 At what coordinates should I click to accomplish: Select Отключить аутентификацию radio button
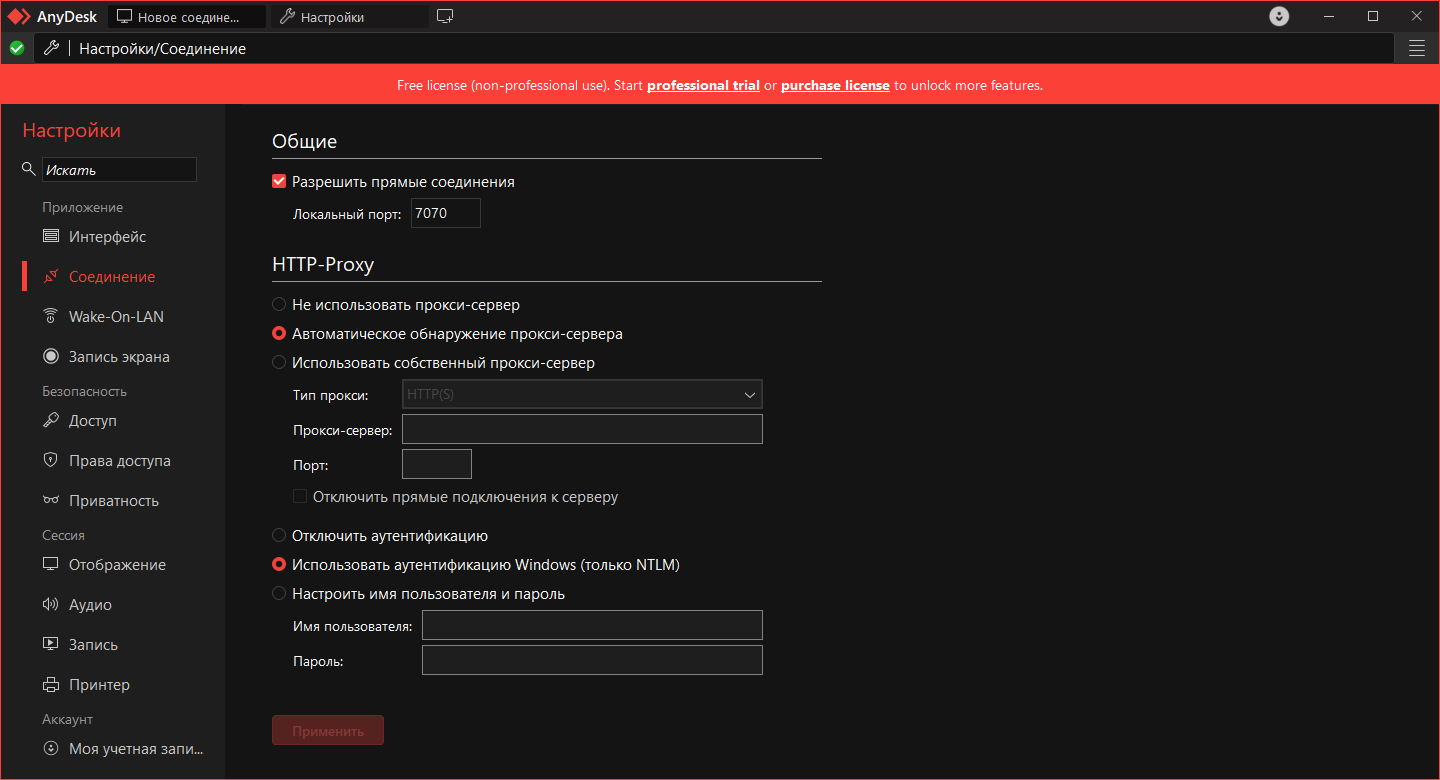279,536
